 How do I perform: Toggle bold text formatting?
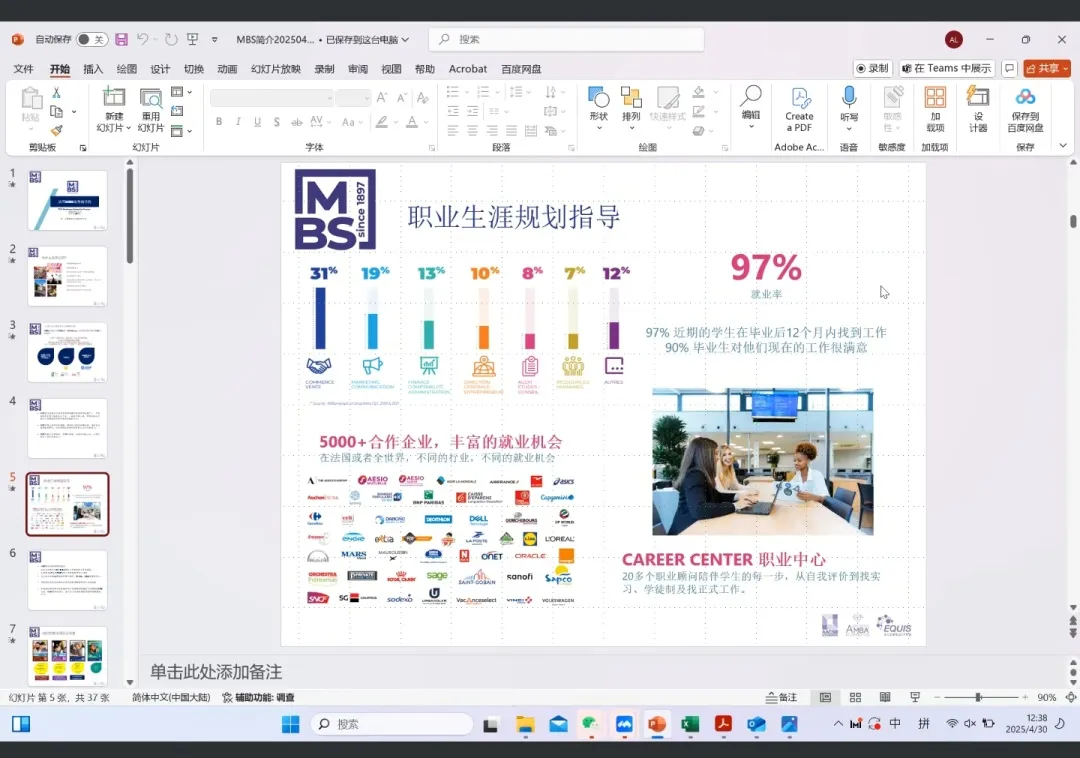tap(219, 122)
